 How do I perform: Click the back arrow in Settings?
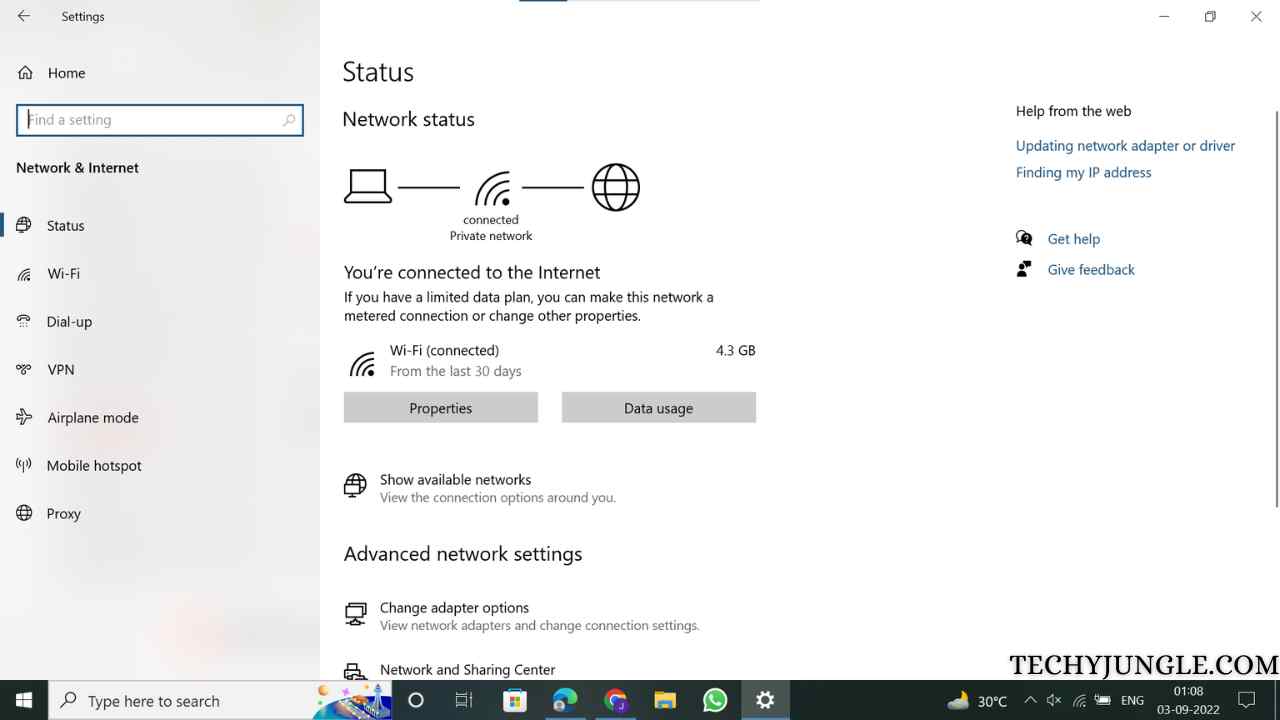(24, 16)
